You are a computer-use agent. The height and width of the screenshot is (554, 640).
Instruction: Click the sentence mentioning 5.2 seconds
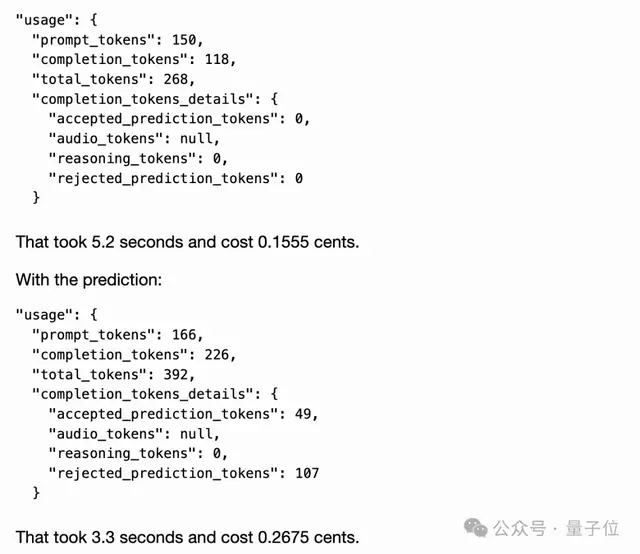pos(187,241)
